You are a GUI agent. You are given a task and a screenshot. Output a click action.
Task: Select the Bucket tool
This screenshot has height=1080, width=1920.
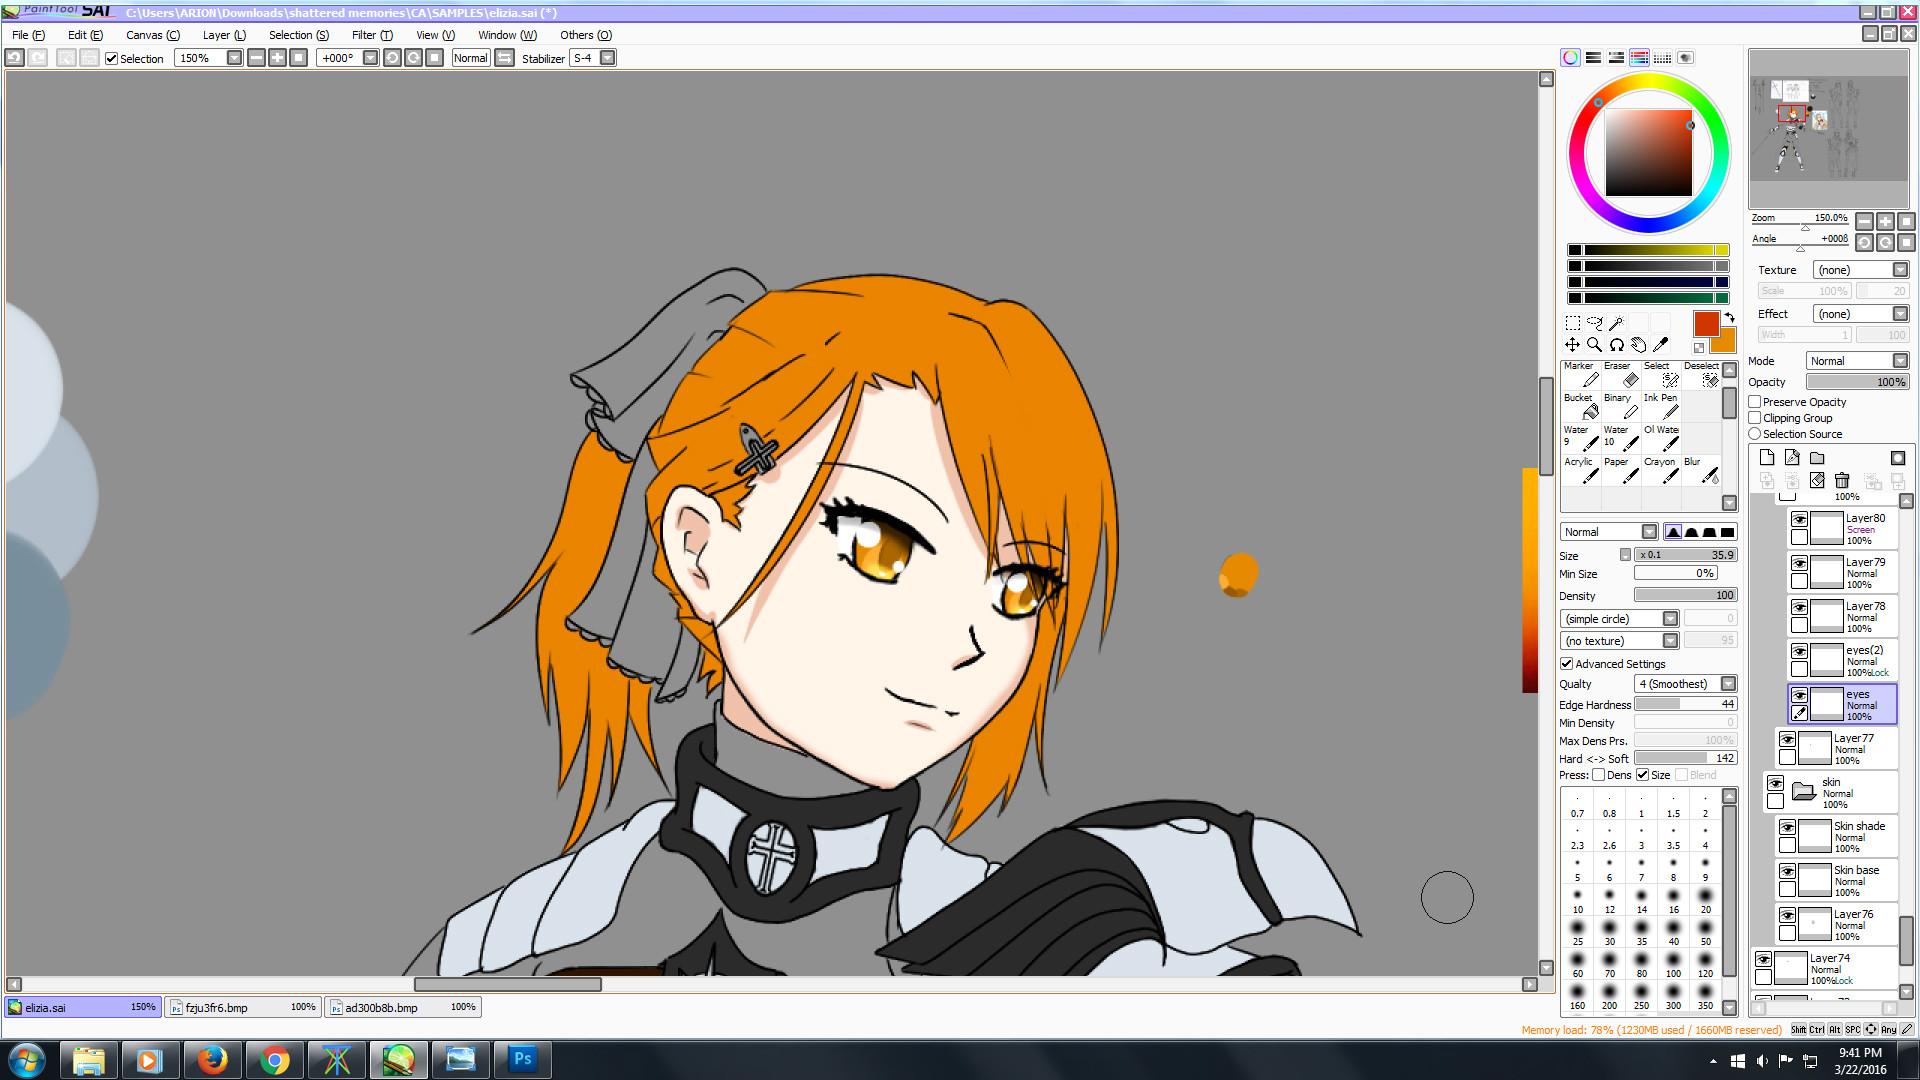pyautogui.click(x=1580, y=407)
